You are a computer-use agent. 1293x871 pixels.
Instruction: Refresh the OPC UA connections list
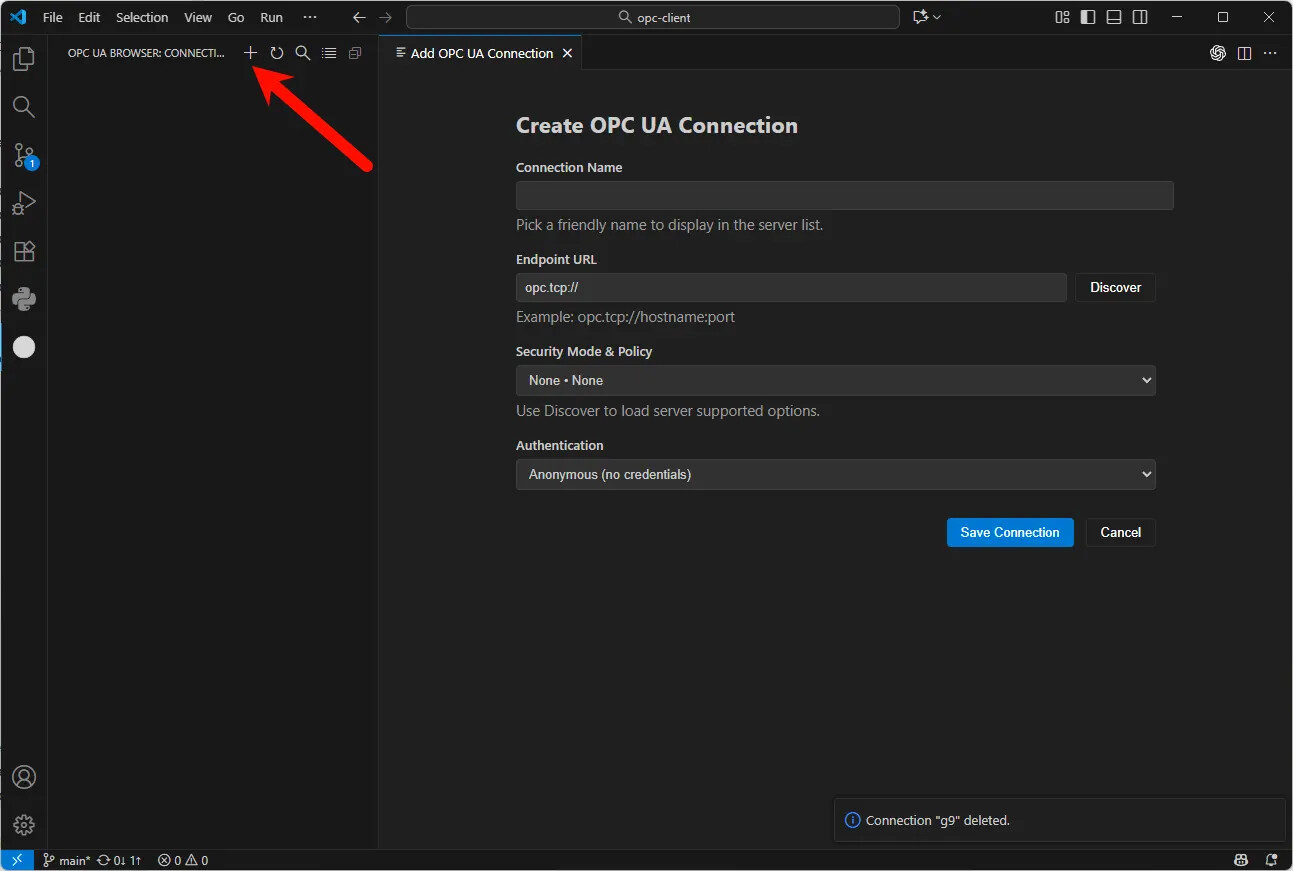(x=277, y=53)
